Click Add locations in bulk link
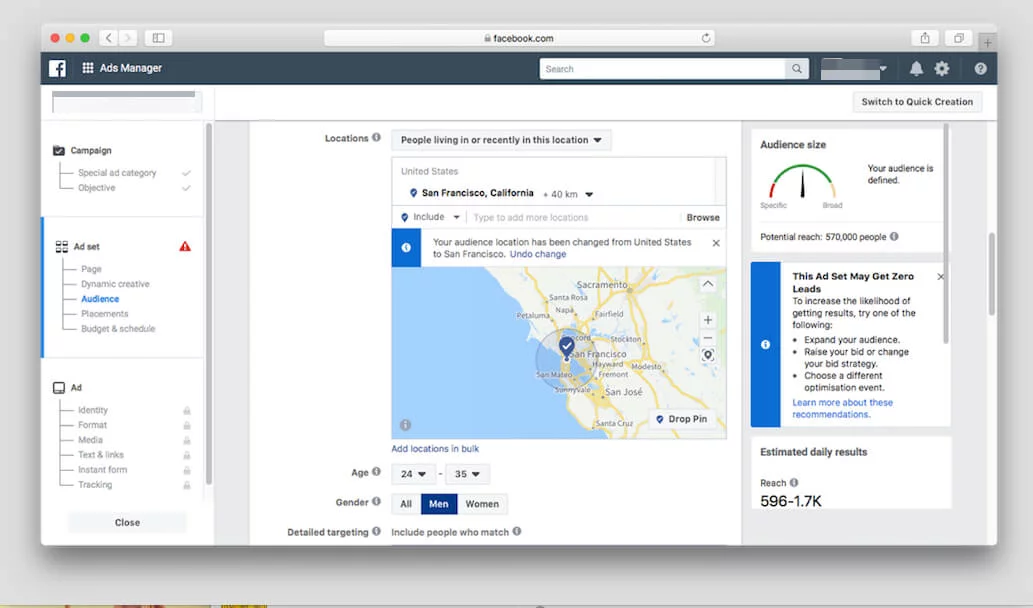 [x=435, y=449]
